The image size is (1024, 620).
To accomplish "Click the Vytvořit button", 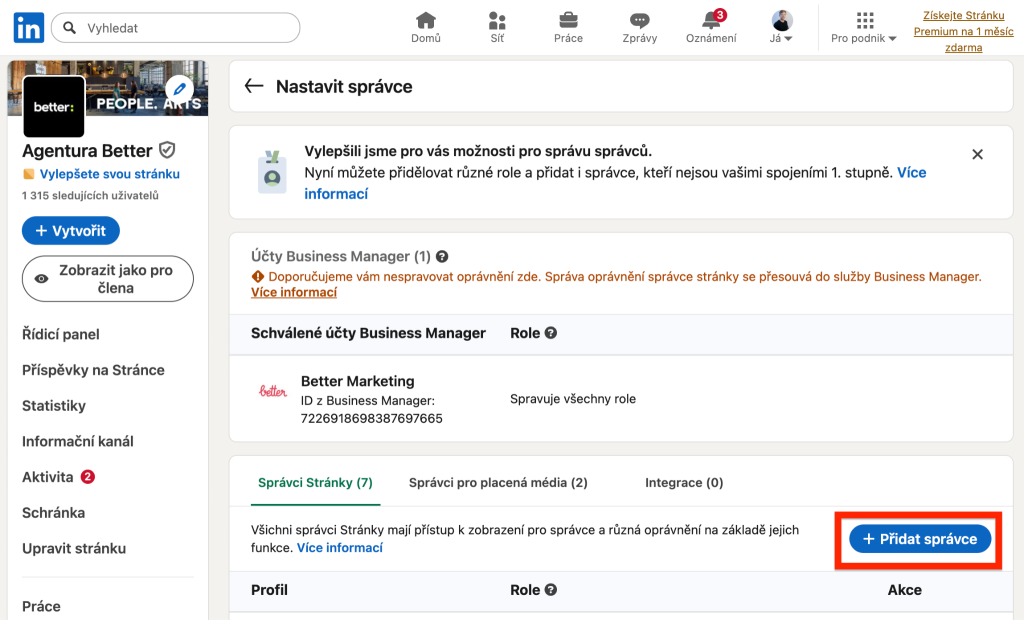I will pyautogui.click(x=71, y=231).
